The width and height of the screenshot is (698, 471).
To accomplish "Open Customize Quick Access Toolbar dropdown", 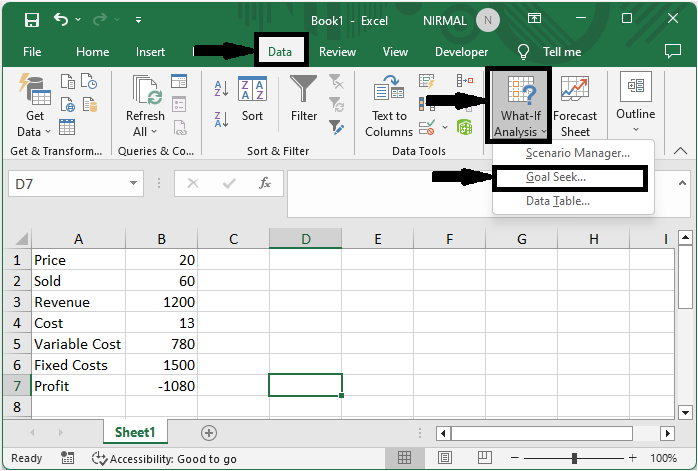I will [x=138, y=20].
